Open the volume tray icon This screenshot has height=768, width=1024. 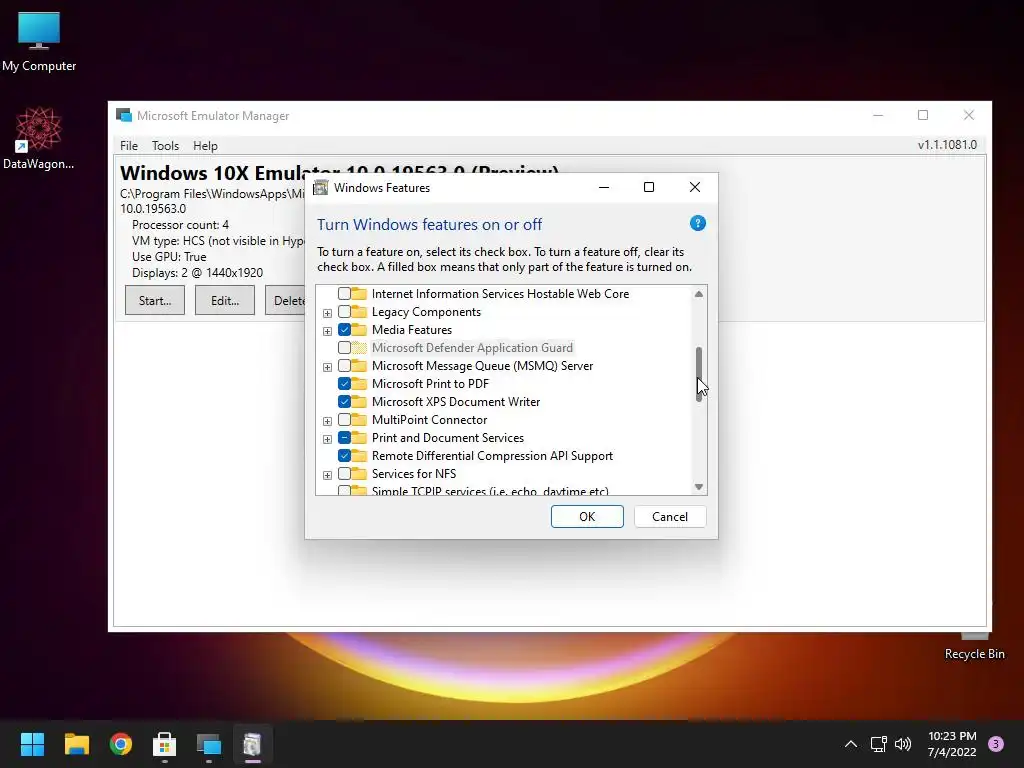(903, 744)
